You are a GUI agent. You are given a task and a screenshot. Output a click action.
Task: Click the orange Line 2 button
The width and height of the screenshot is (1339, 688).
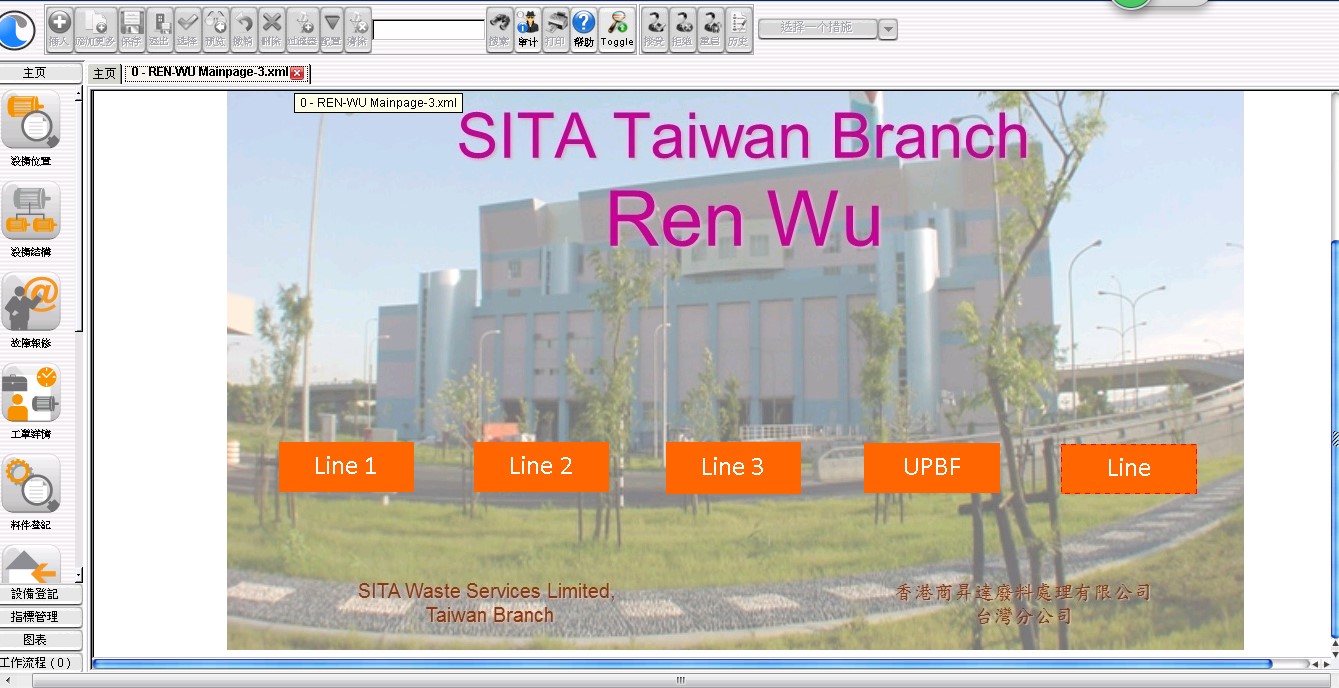click(541, 466)
